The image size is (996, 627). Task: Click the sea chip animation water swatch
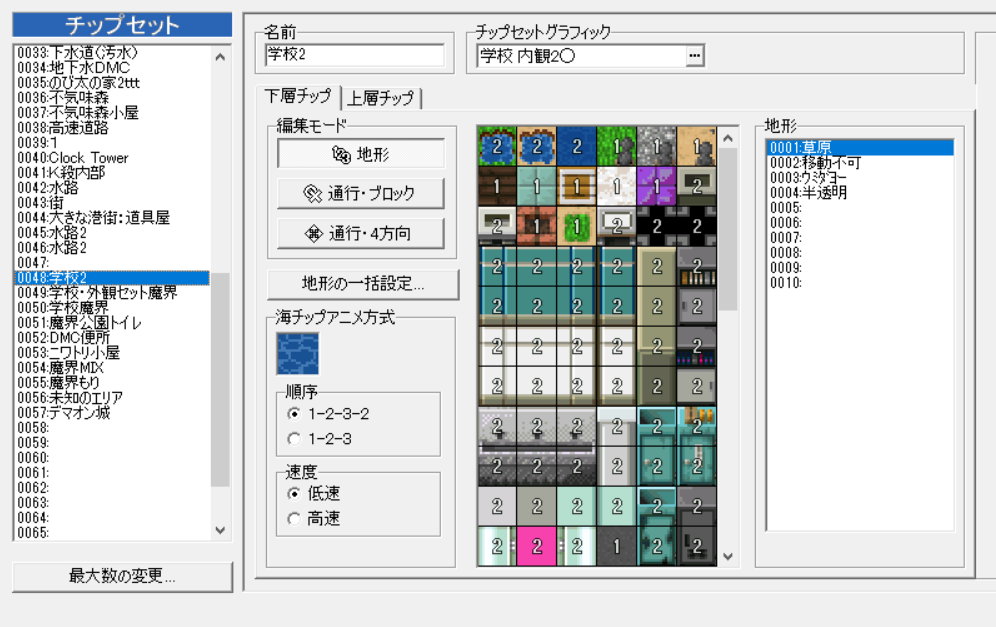[x=296, y=352]
